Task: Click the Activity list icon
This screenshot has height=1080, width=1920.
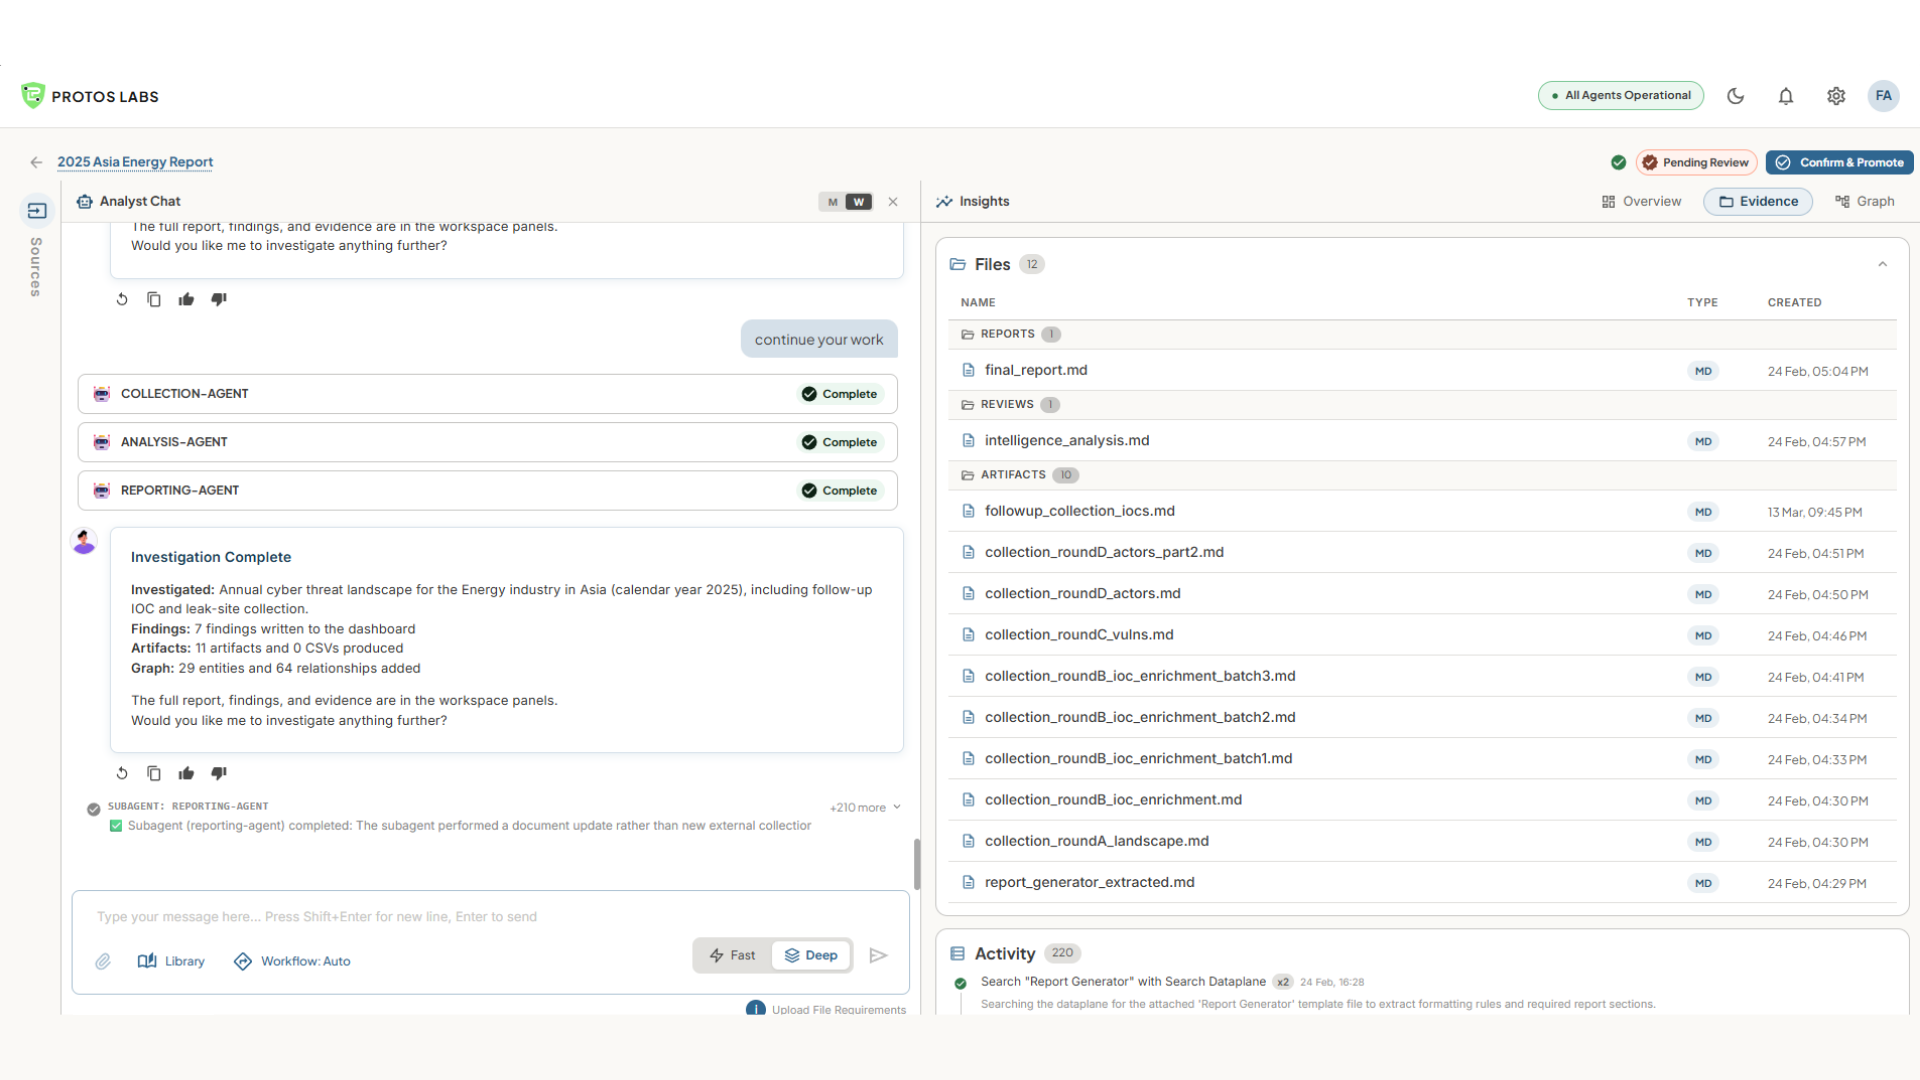Action: pos(957,954)
